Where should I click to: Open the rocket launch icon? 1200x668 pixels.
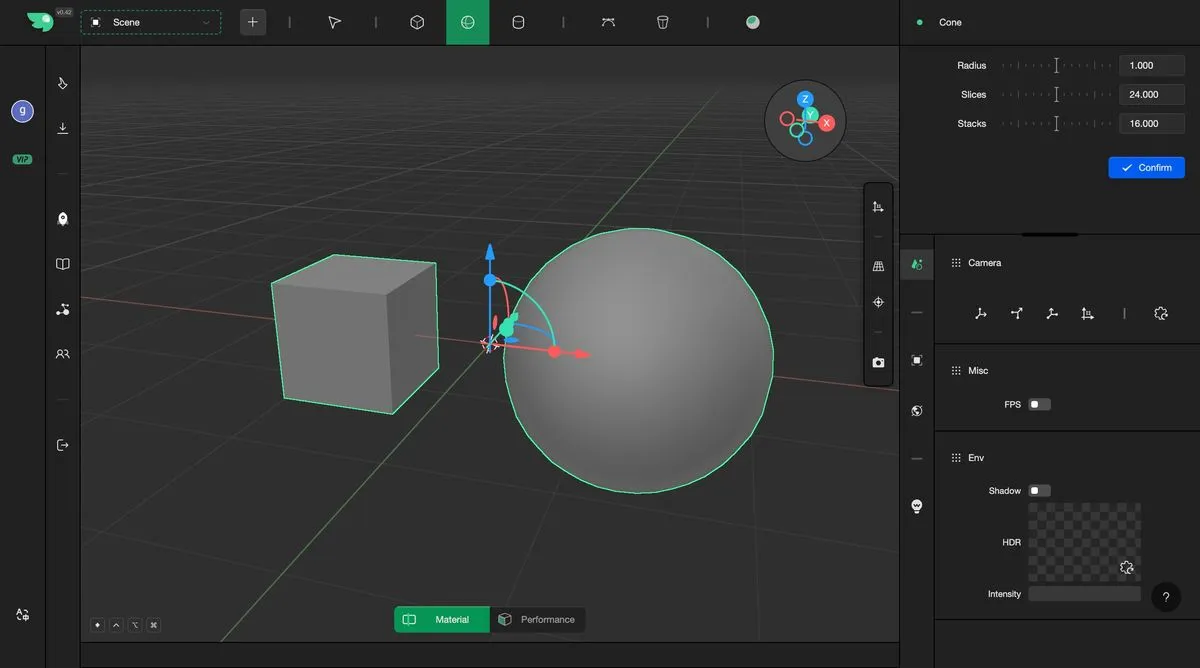pos(63,219)
